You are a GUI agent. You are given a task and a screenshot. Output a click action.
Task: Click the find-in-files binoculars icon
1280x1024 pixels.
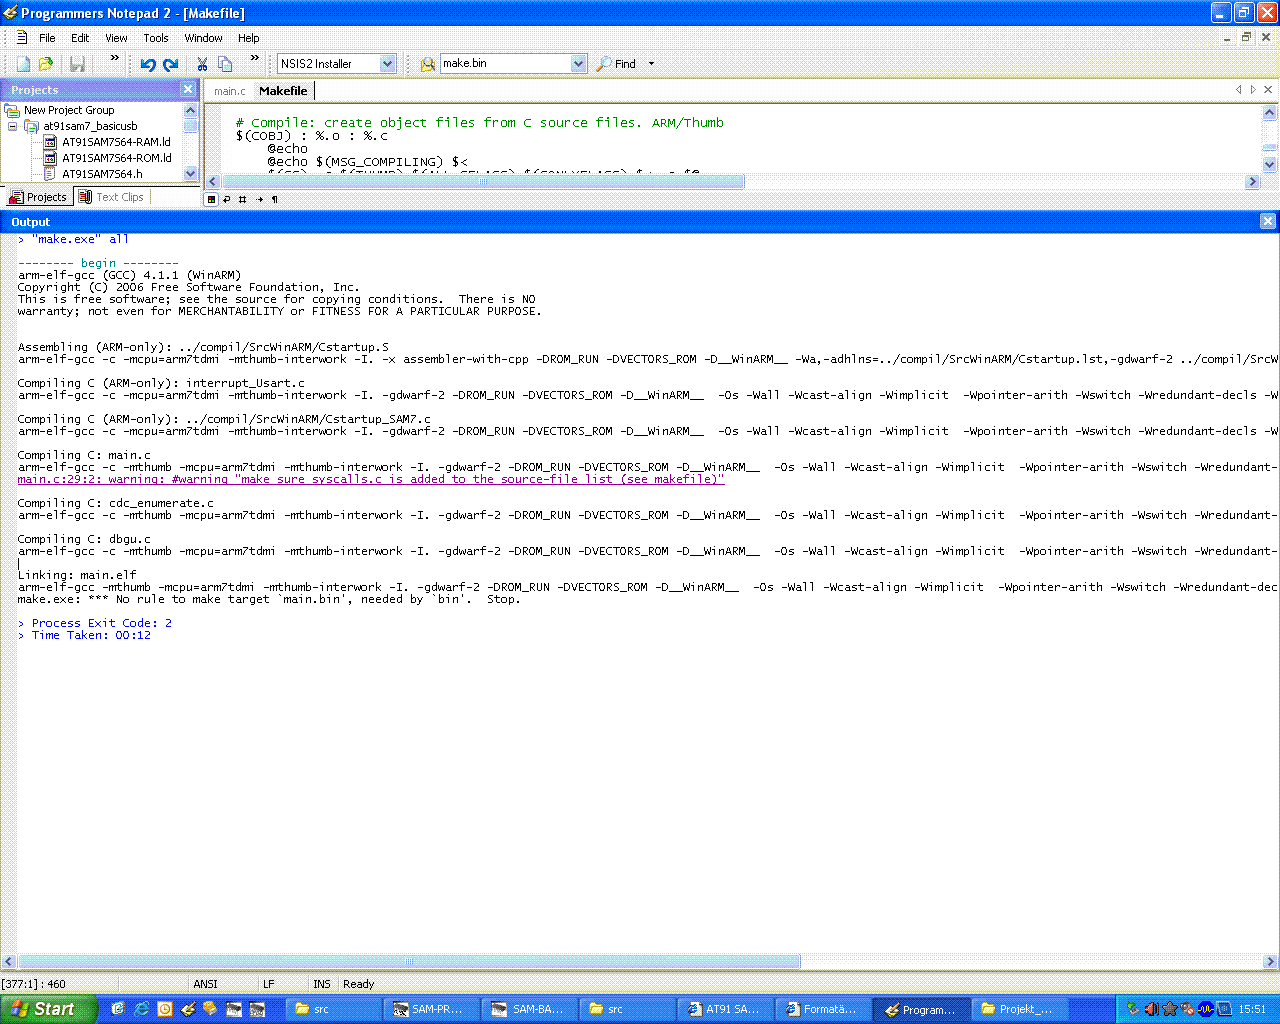point(427,64)
